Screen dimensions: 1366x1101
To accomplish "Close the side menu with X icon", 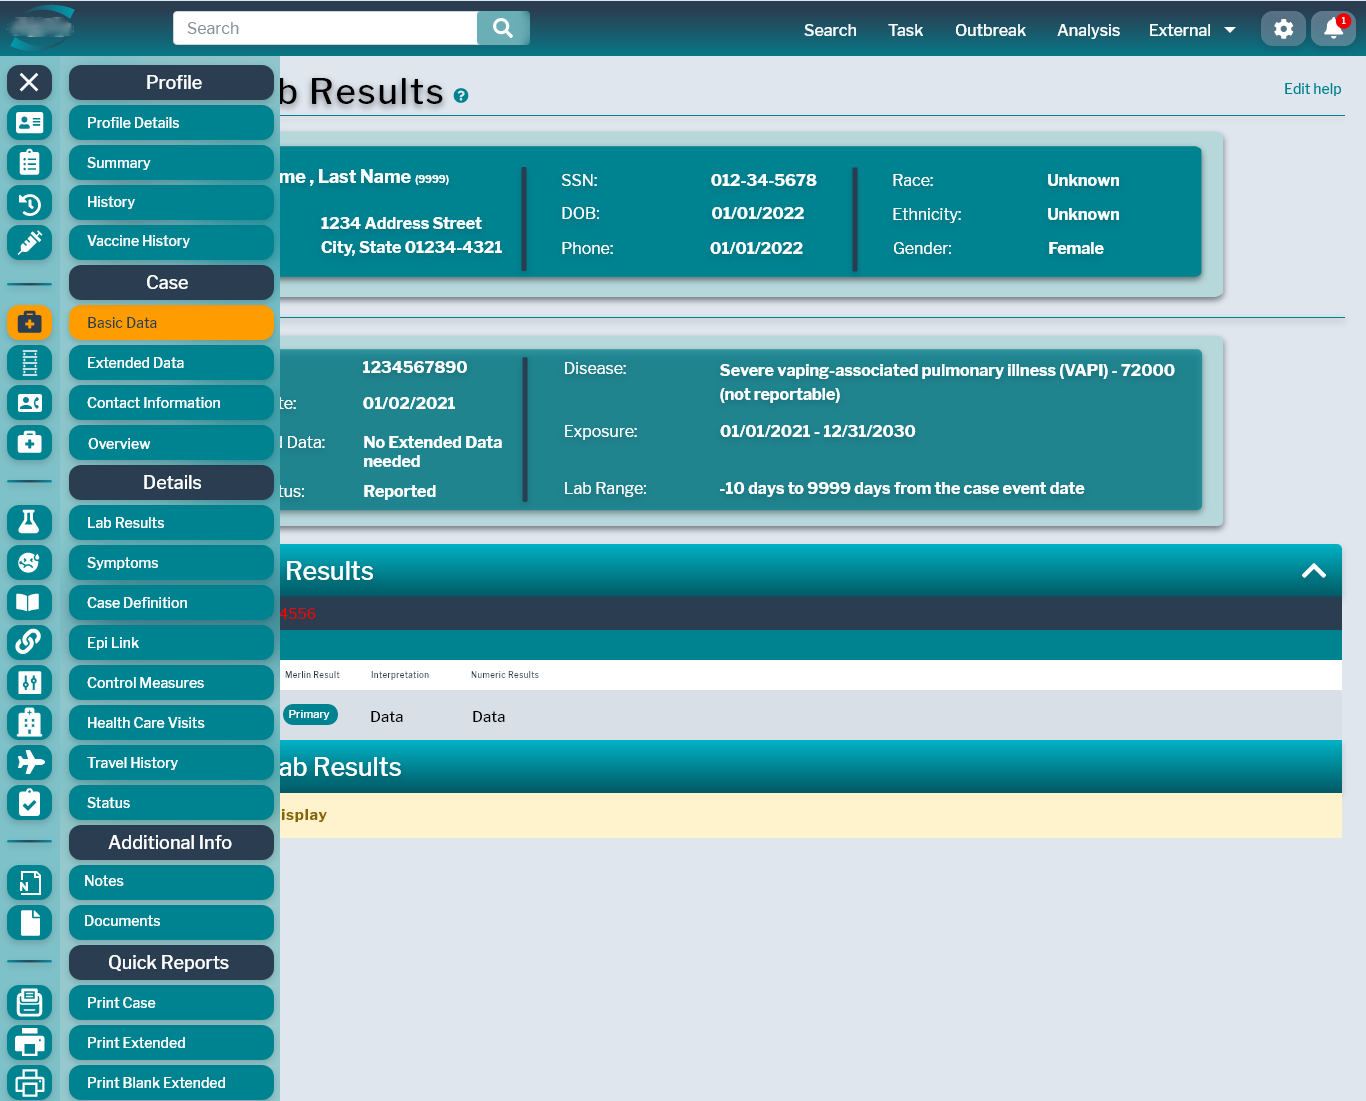I will [x=29, y=82].
